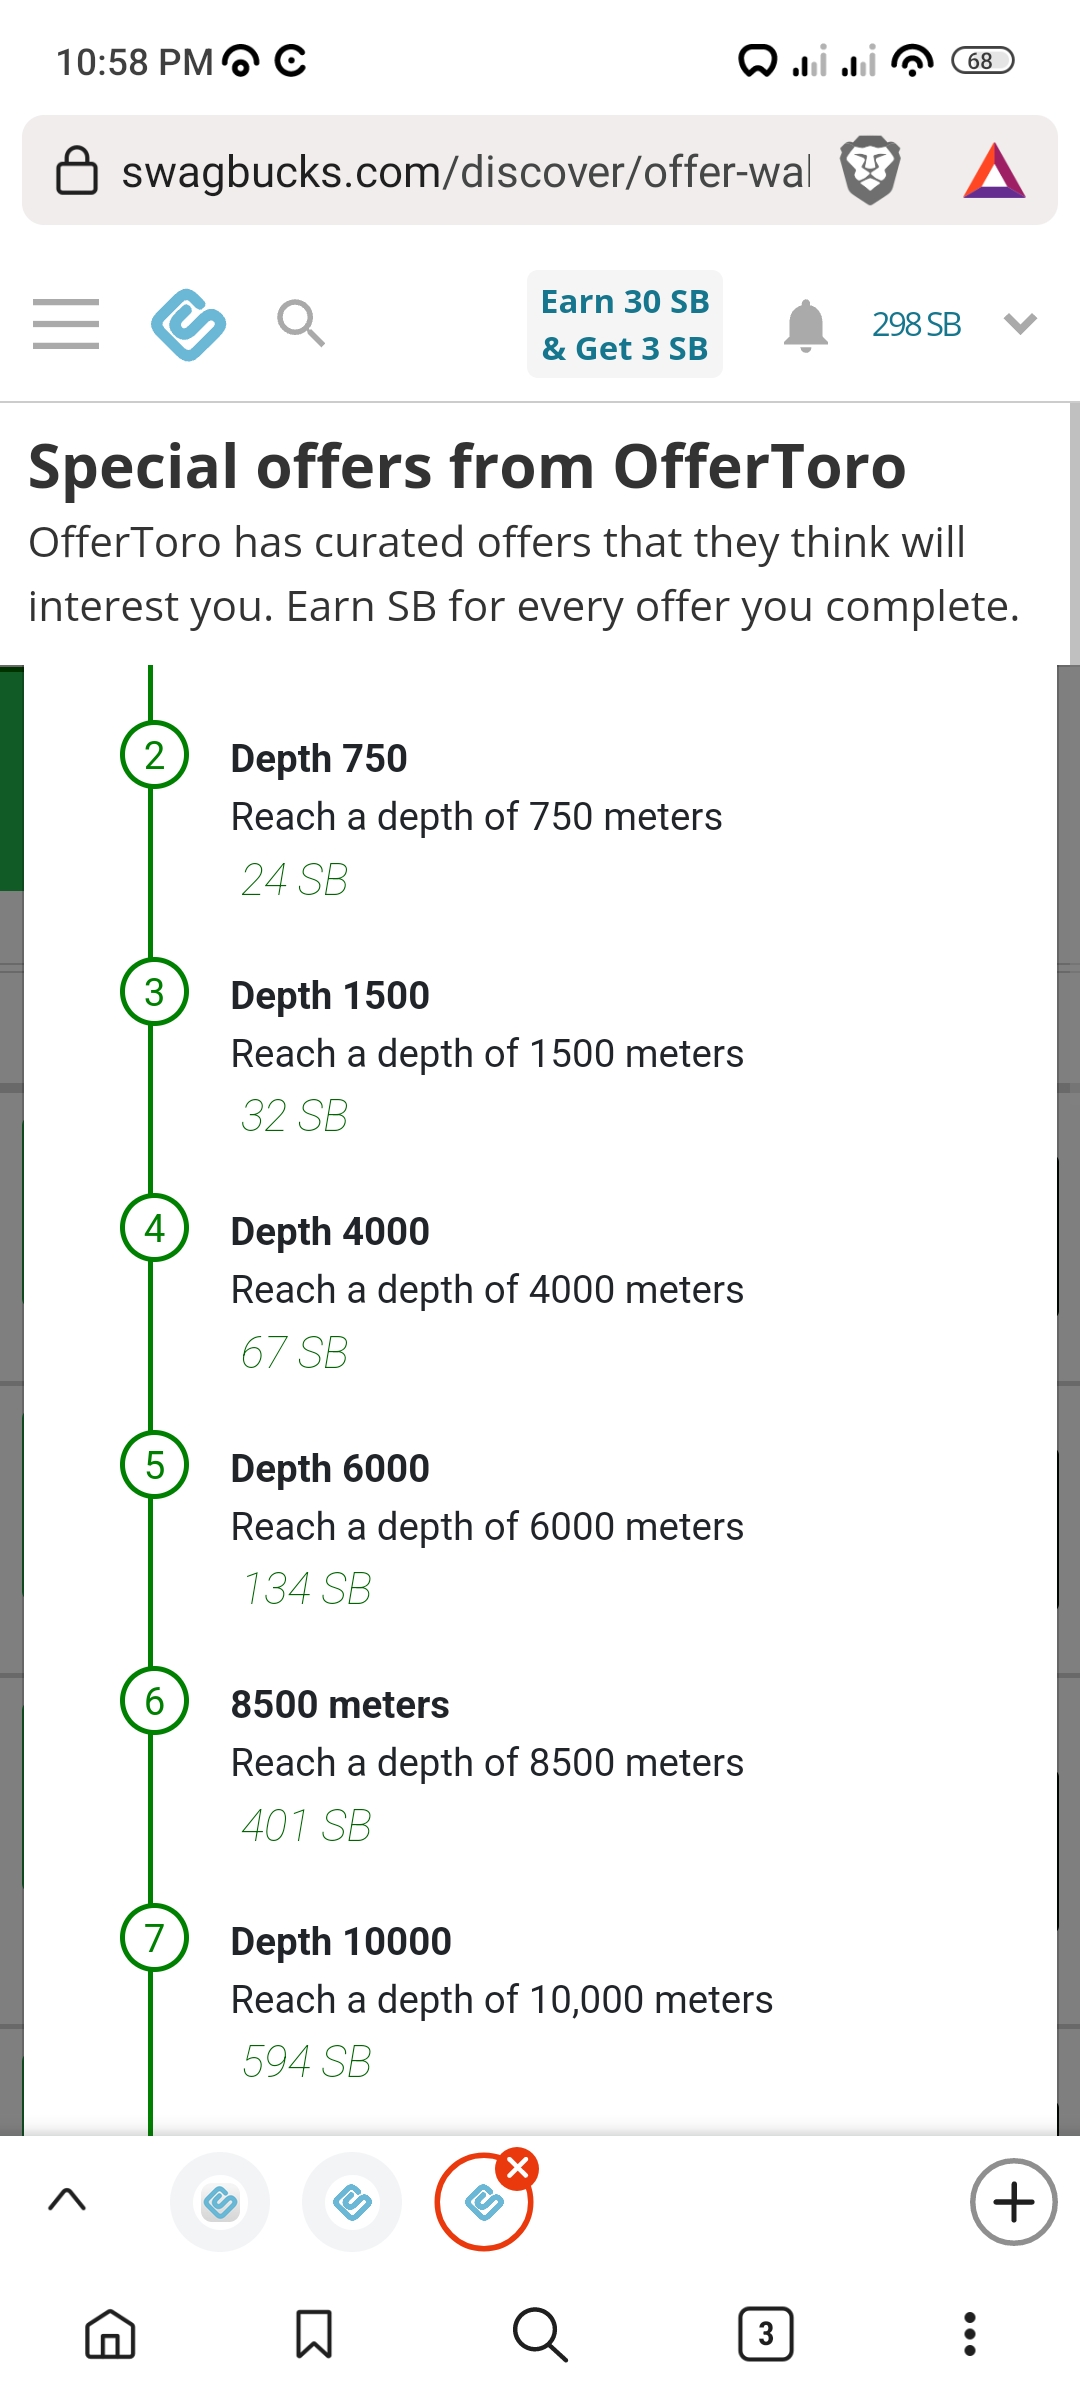Open the Brave Rewards triangle icon

(x=994, y=171)
